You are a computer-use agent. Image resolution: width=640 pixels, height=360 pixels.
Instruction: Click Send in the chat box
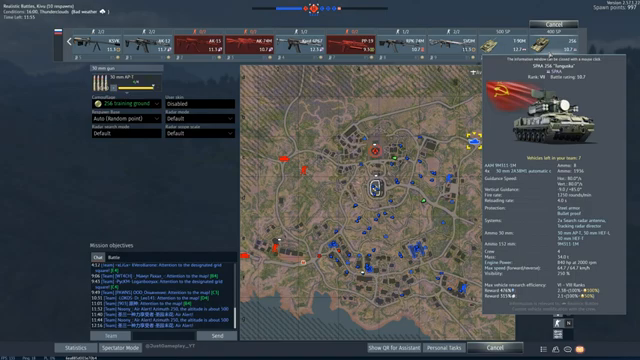tap(217, 336)
